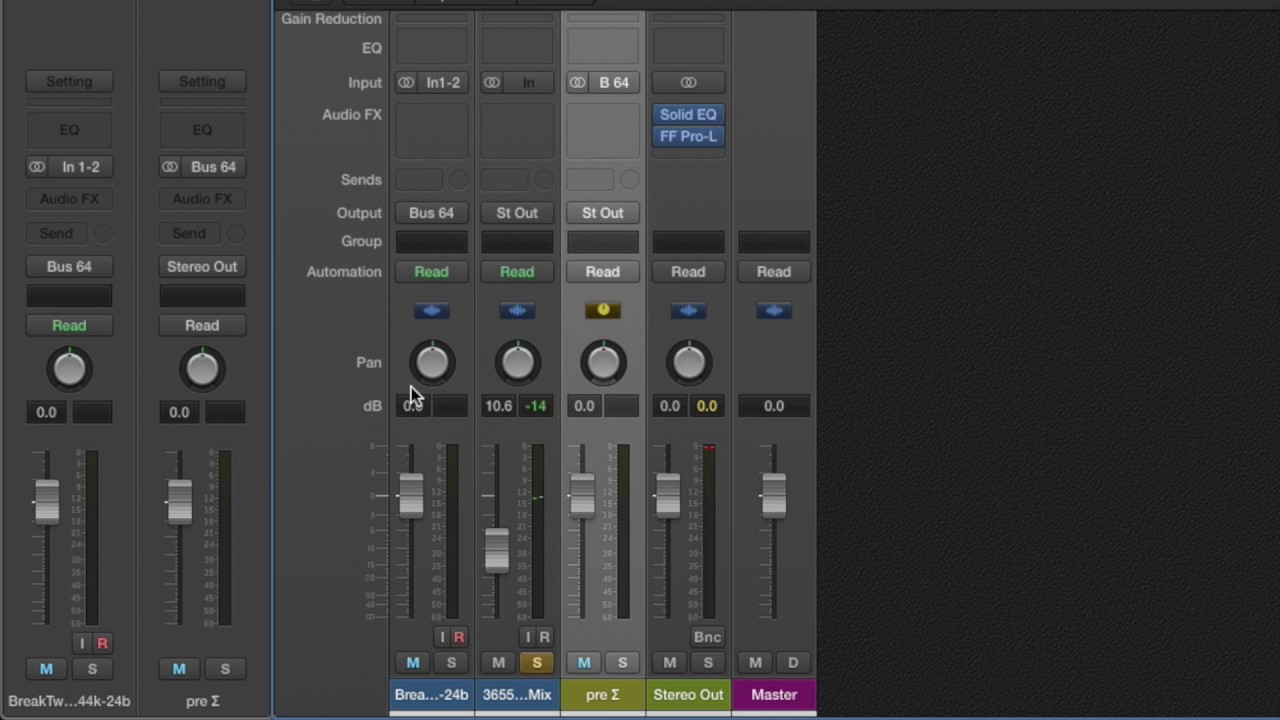Open the FF Pro-L plug-in
This screenshot has width=1280, height=720.
point(688,137)
